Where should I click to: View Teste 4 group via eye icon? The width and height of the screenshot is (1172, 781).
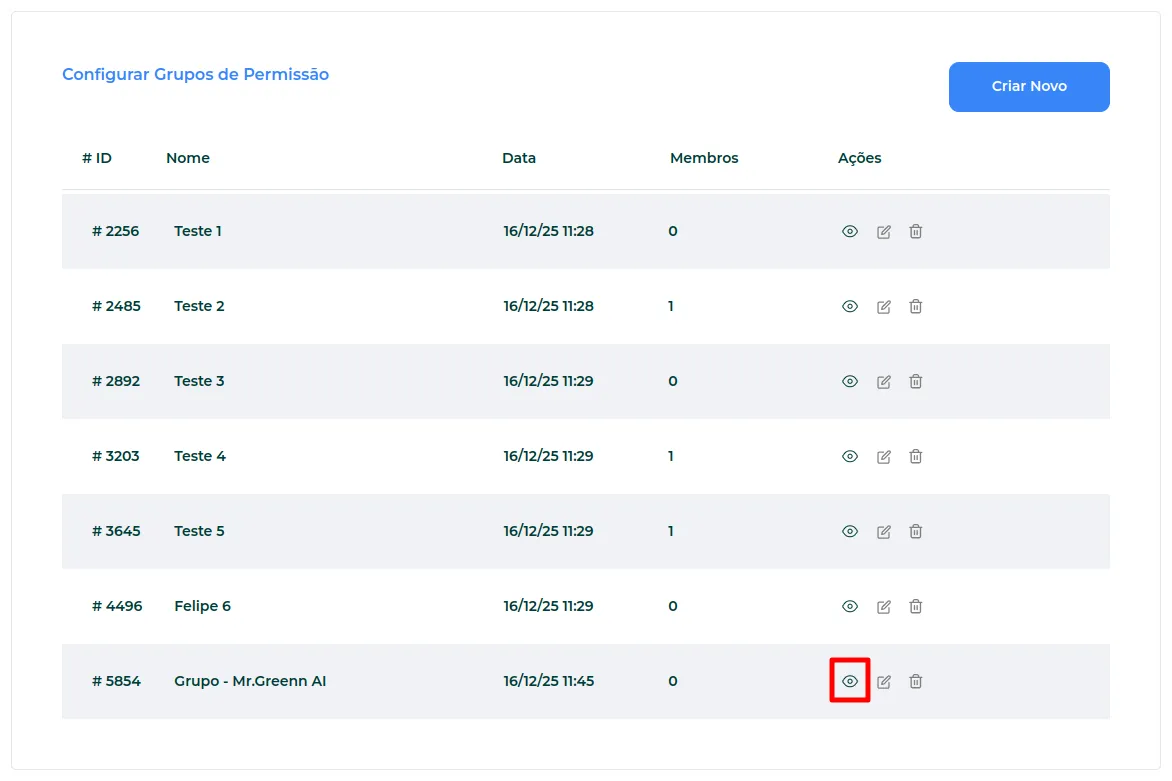click(x=850, y=456)
